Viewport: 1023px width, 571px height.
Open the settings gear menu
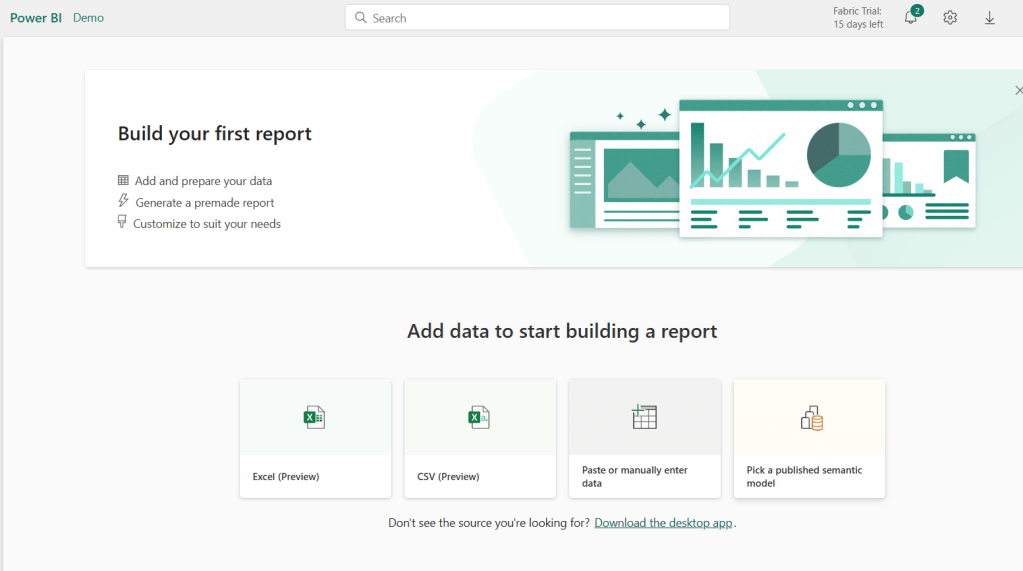coord(950,18)
